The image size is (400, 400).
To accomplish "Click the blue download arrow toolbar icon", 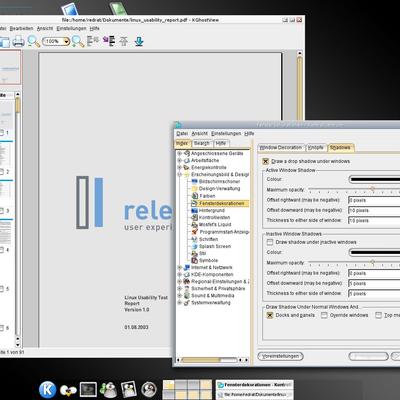I will pyautogui.click(x=139, y=41).
